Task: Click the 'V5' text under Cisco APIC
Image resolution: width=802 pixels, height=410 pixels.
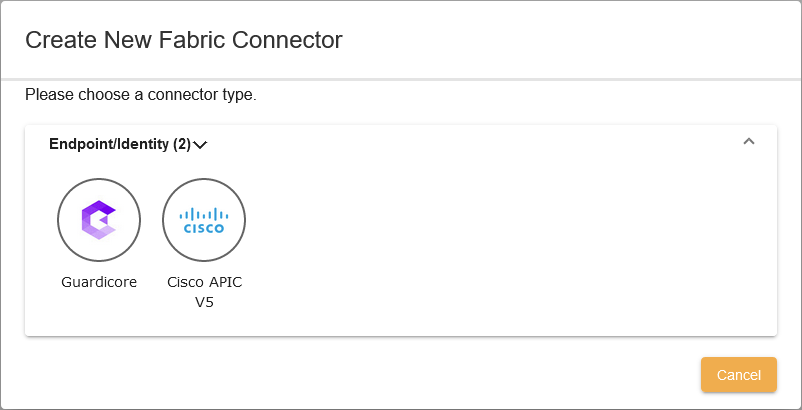Action: pyautogui.click(x=204, y=301)
